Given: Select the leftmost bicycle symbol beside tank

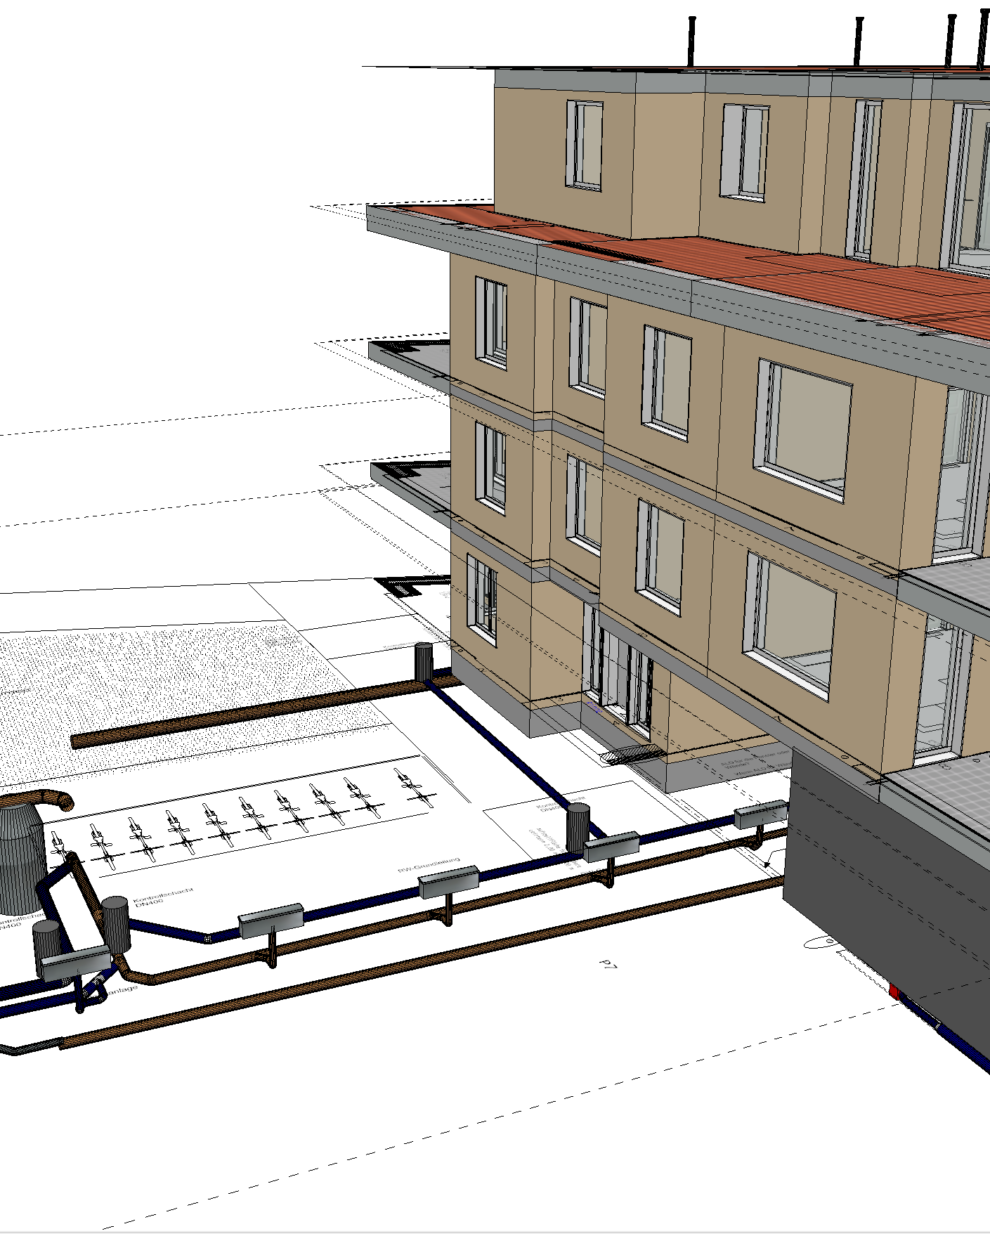Looking at the screenshot, I should [100, 845].
